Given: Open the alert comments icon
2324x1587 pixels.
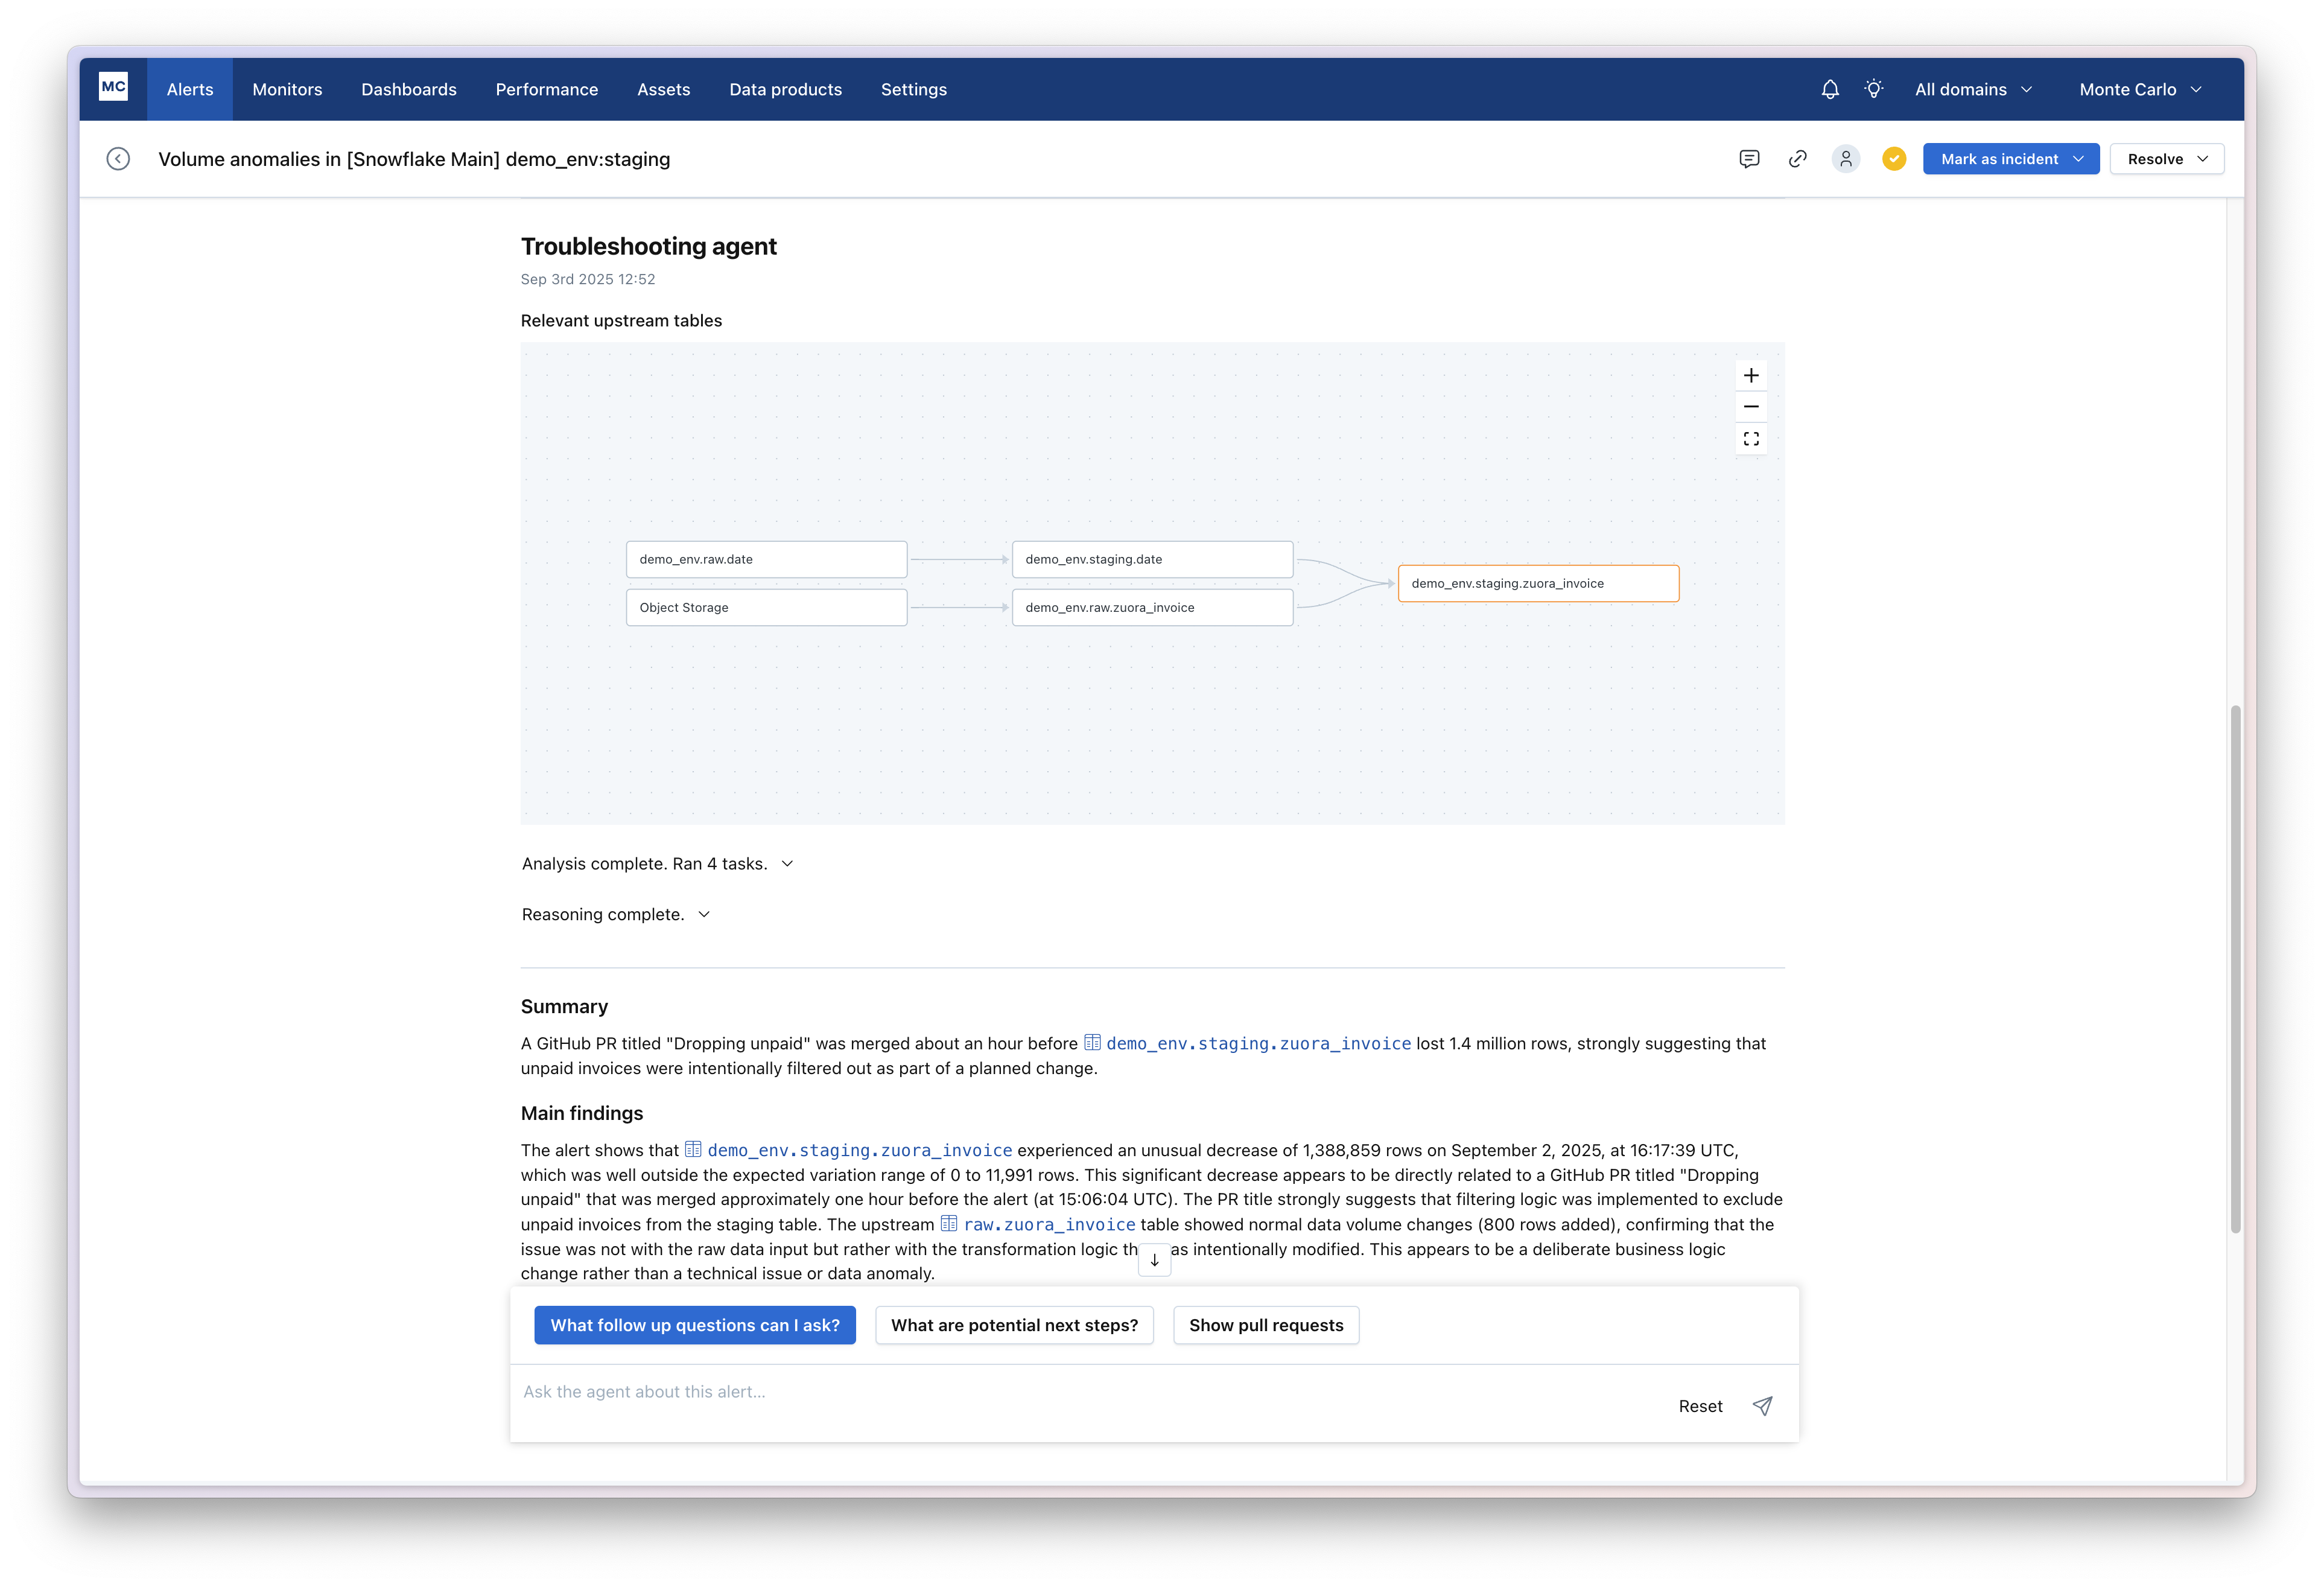Looking at the screenshot, I should (1748, 159).
